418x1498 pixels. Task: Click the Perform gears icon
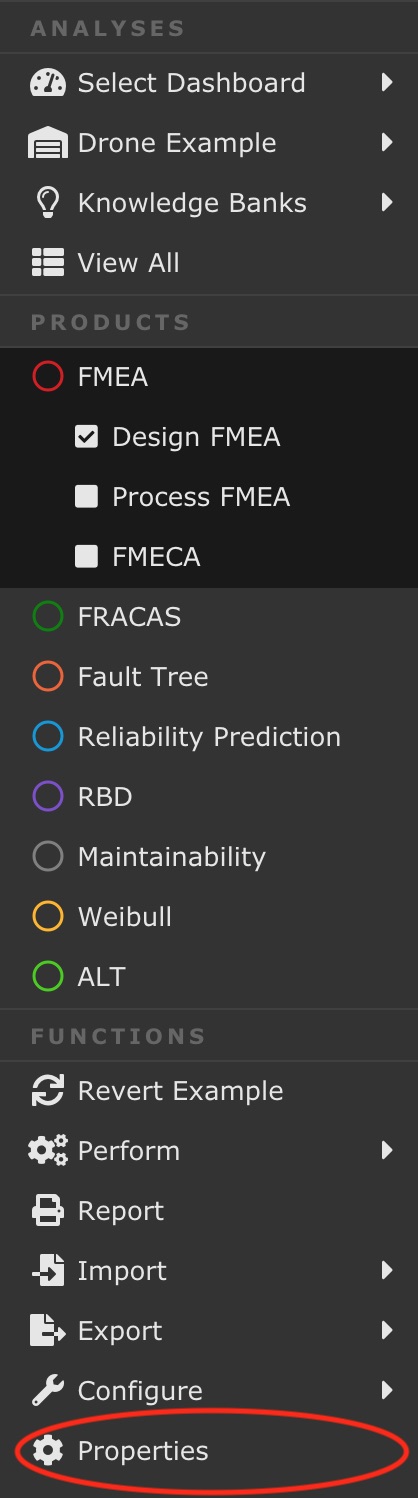47,1151
